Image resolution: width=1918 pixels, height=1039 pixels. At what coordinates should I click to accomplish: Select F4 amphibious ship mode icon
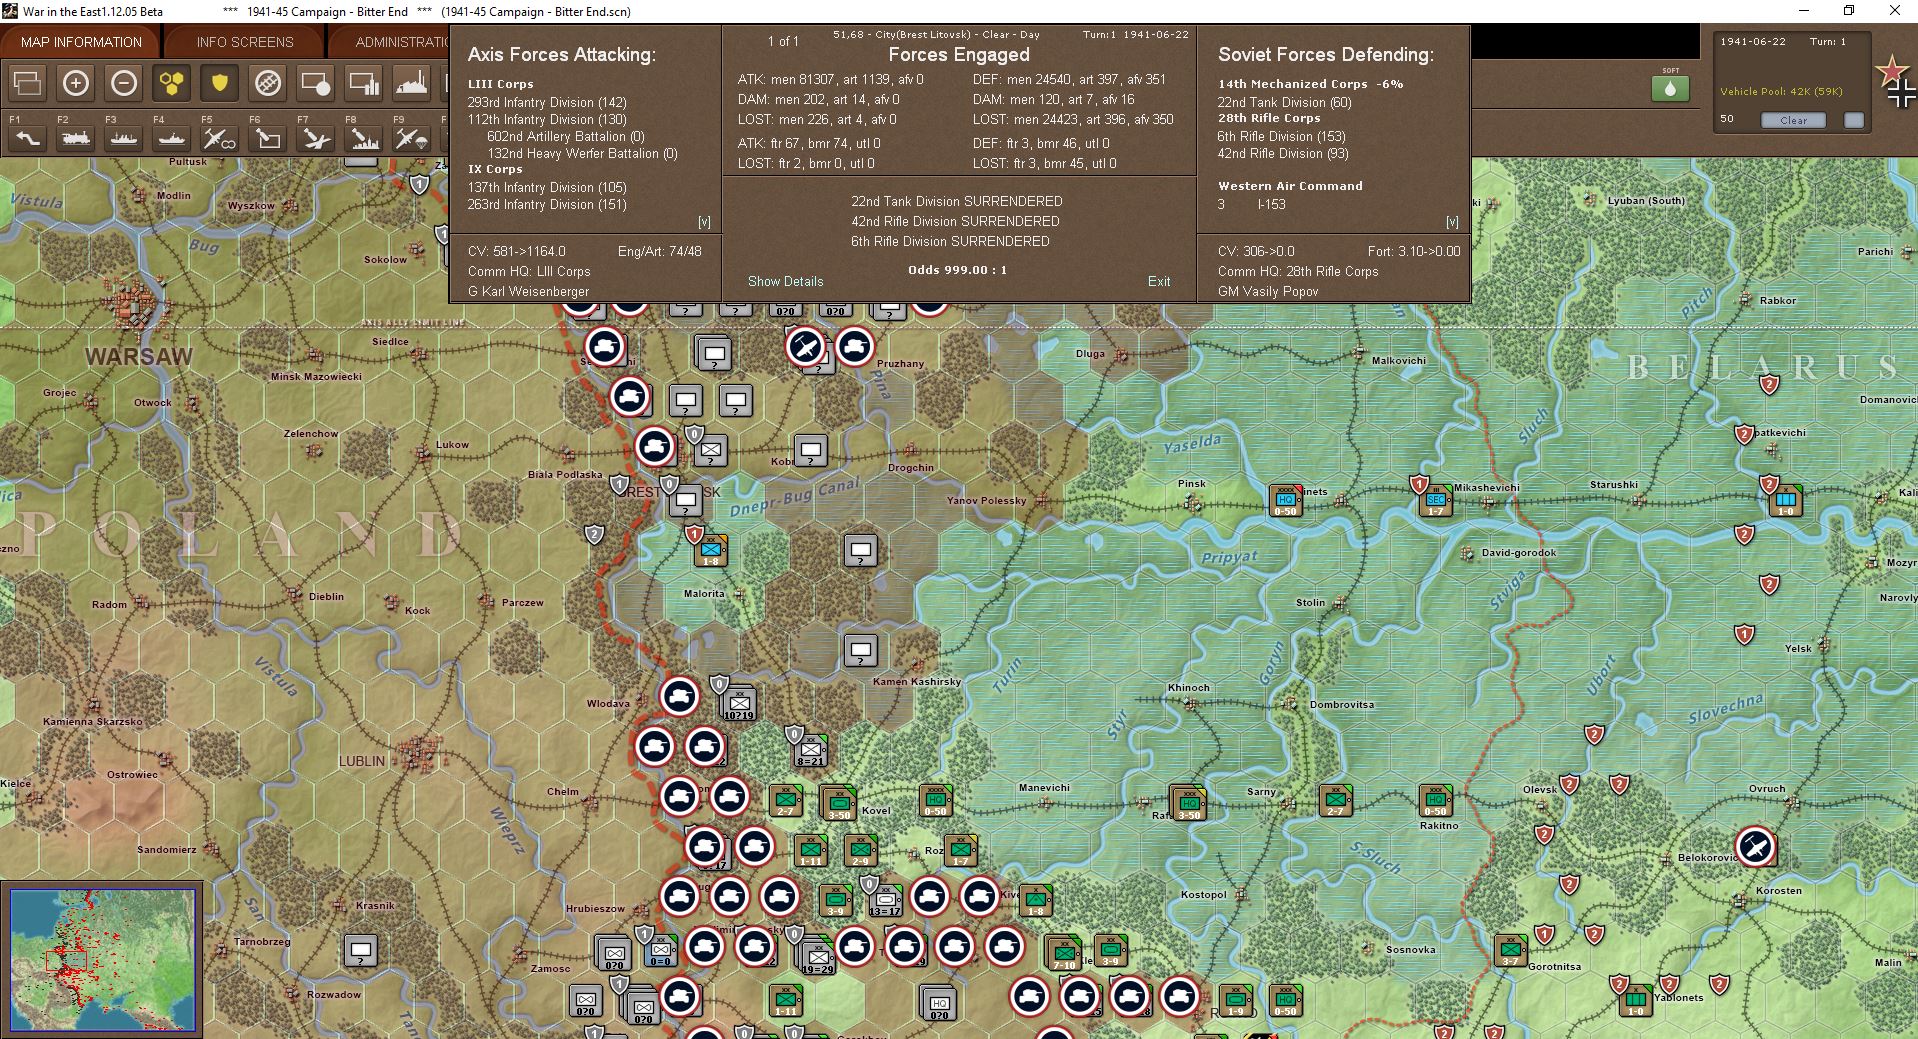(x=172, y=138)
